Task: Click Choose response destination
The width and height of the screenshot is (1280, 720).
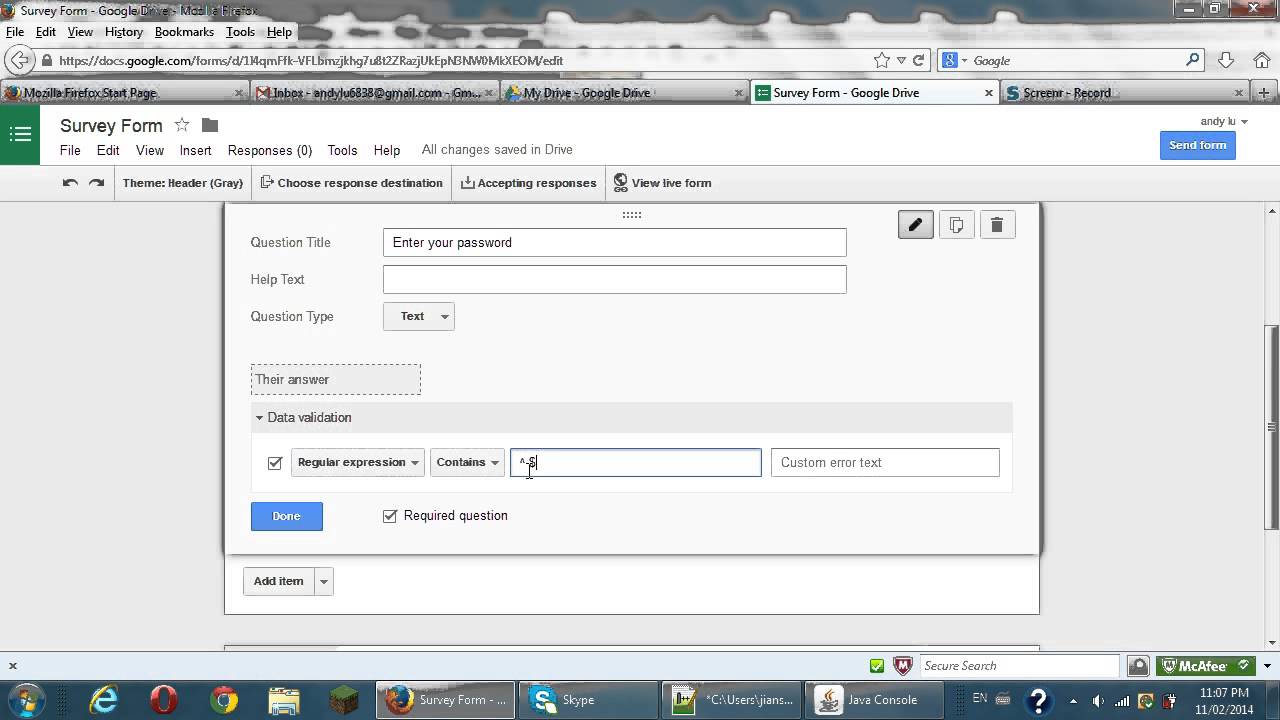Action: click(x=351, y=183)
